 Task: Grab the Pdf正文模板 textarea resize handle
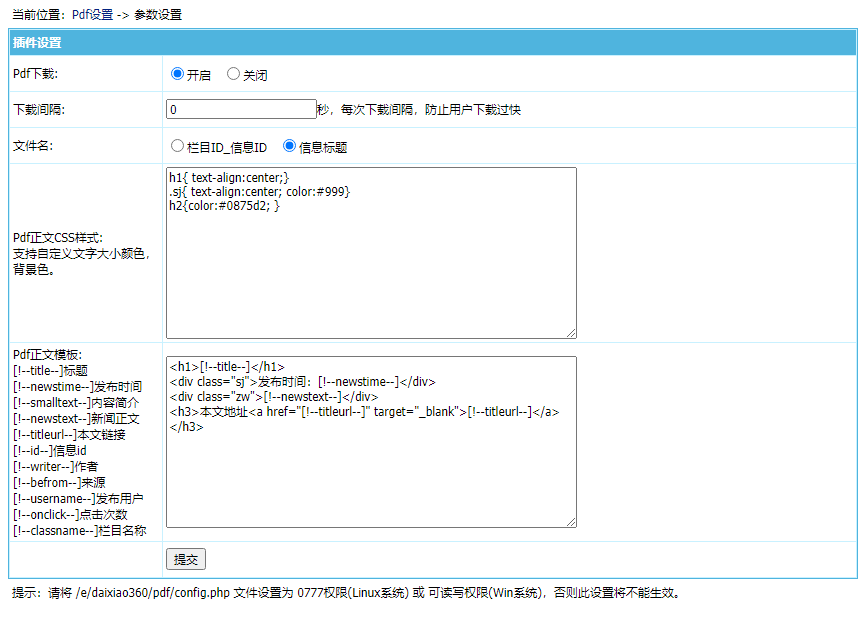click(571, 521)
